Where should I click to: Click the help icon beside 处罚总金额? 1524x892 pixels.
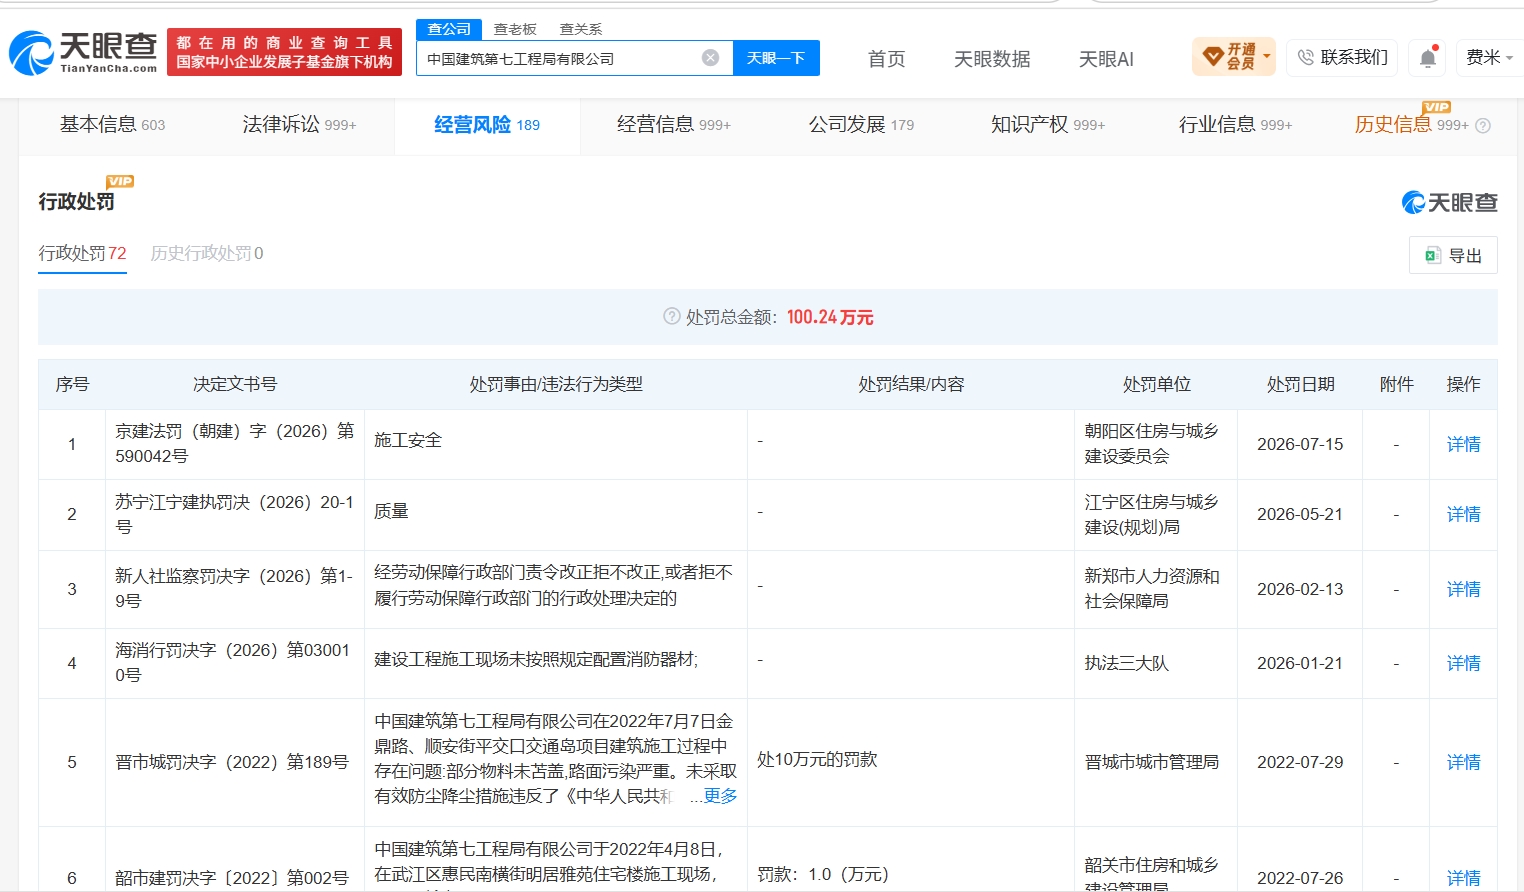coord(672,316)
